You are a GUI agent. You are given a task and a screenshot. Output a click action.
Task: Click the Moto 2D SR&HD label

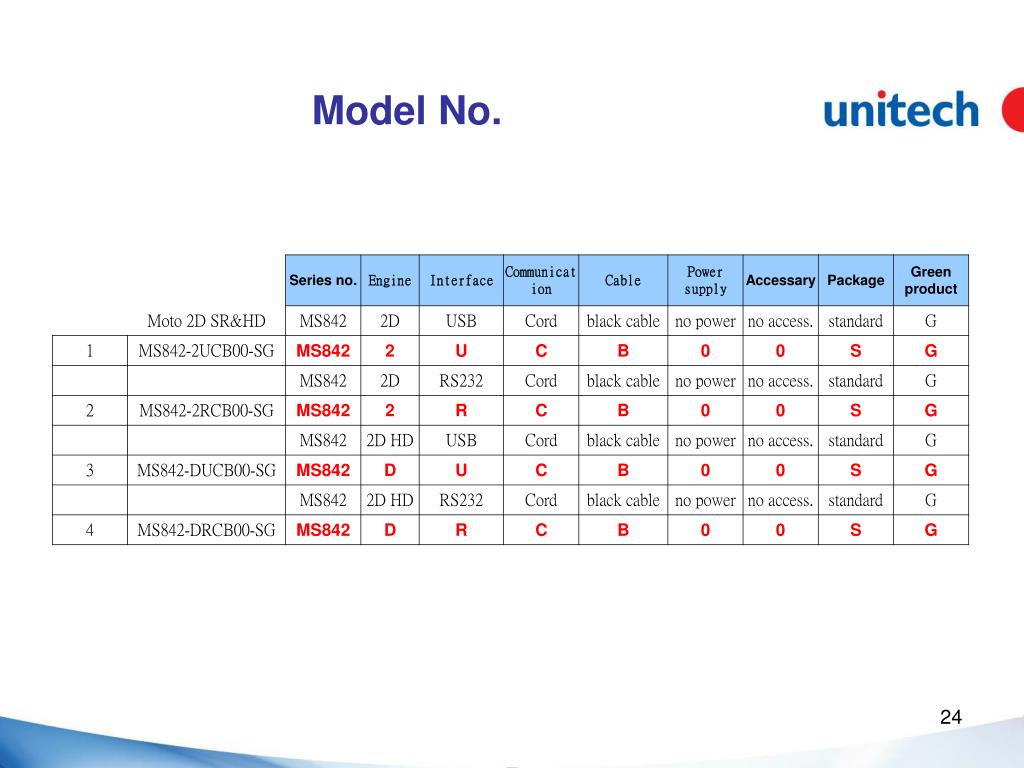click(206, 321)
